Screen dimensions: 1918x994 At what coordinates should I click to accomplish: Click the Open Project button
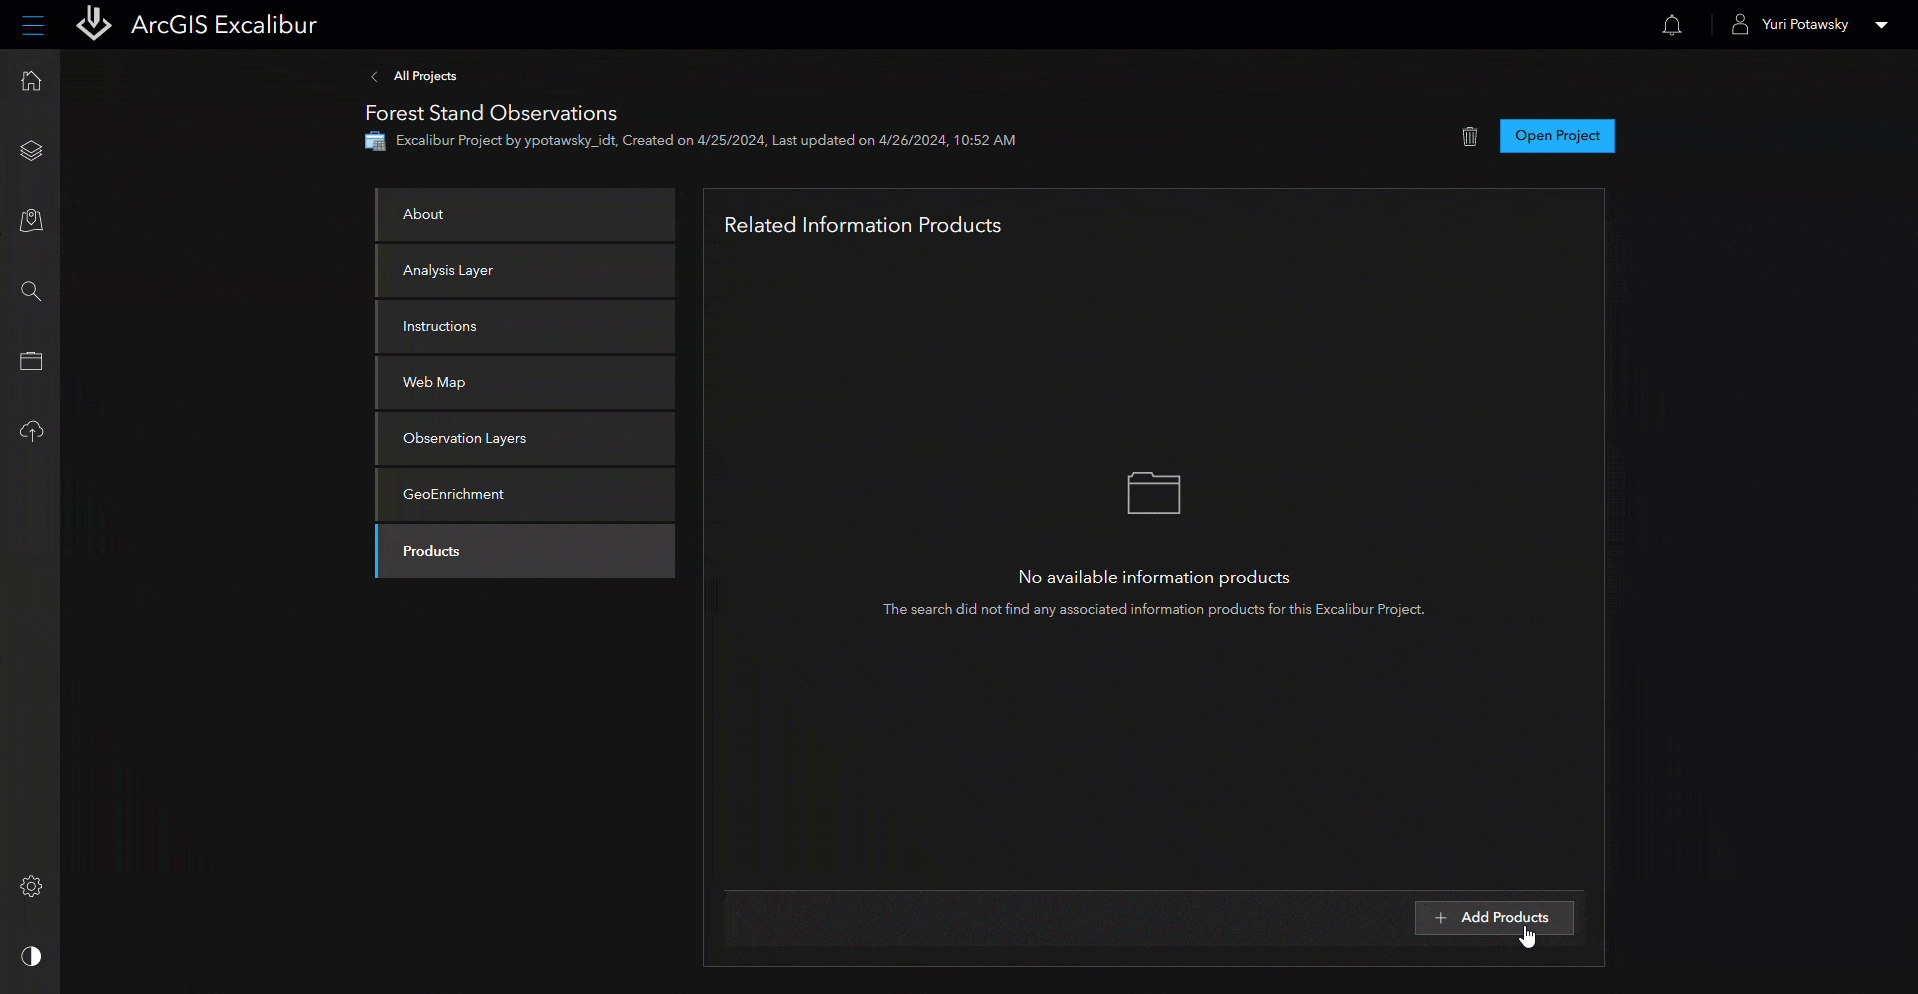pos(1556,136)
